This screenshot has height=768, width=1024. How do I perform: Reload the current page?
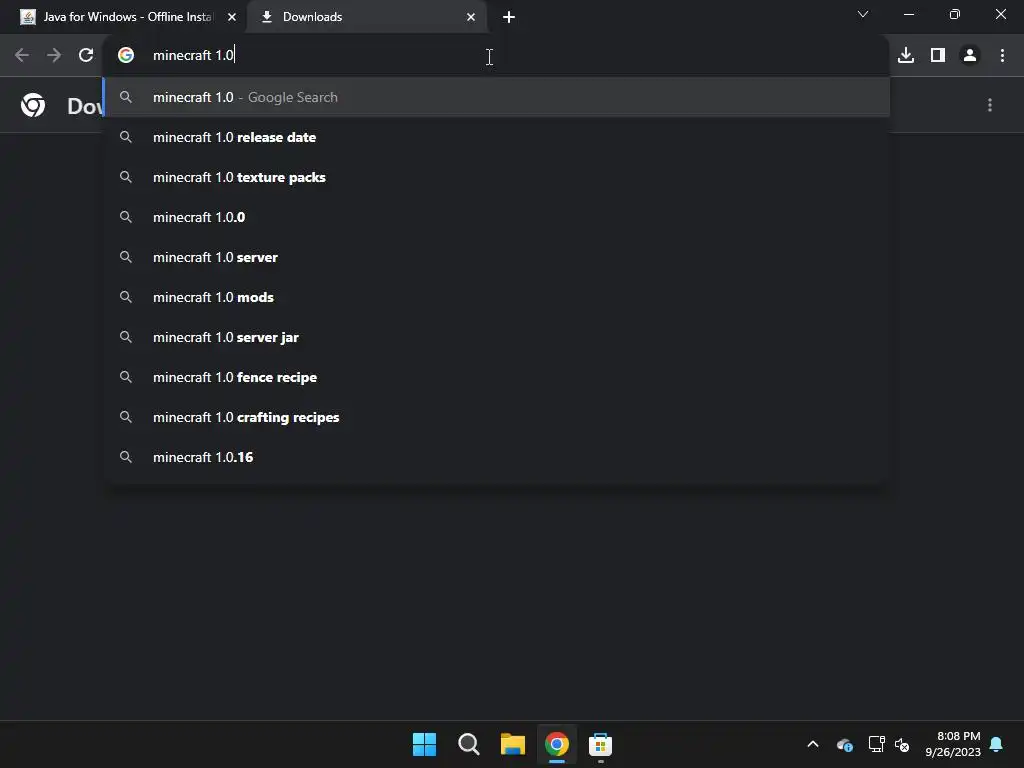pyautogui.click(x=86, y=56)
